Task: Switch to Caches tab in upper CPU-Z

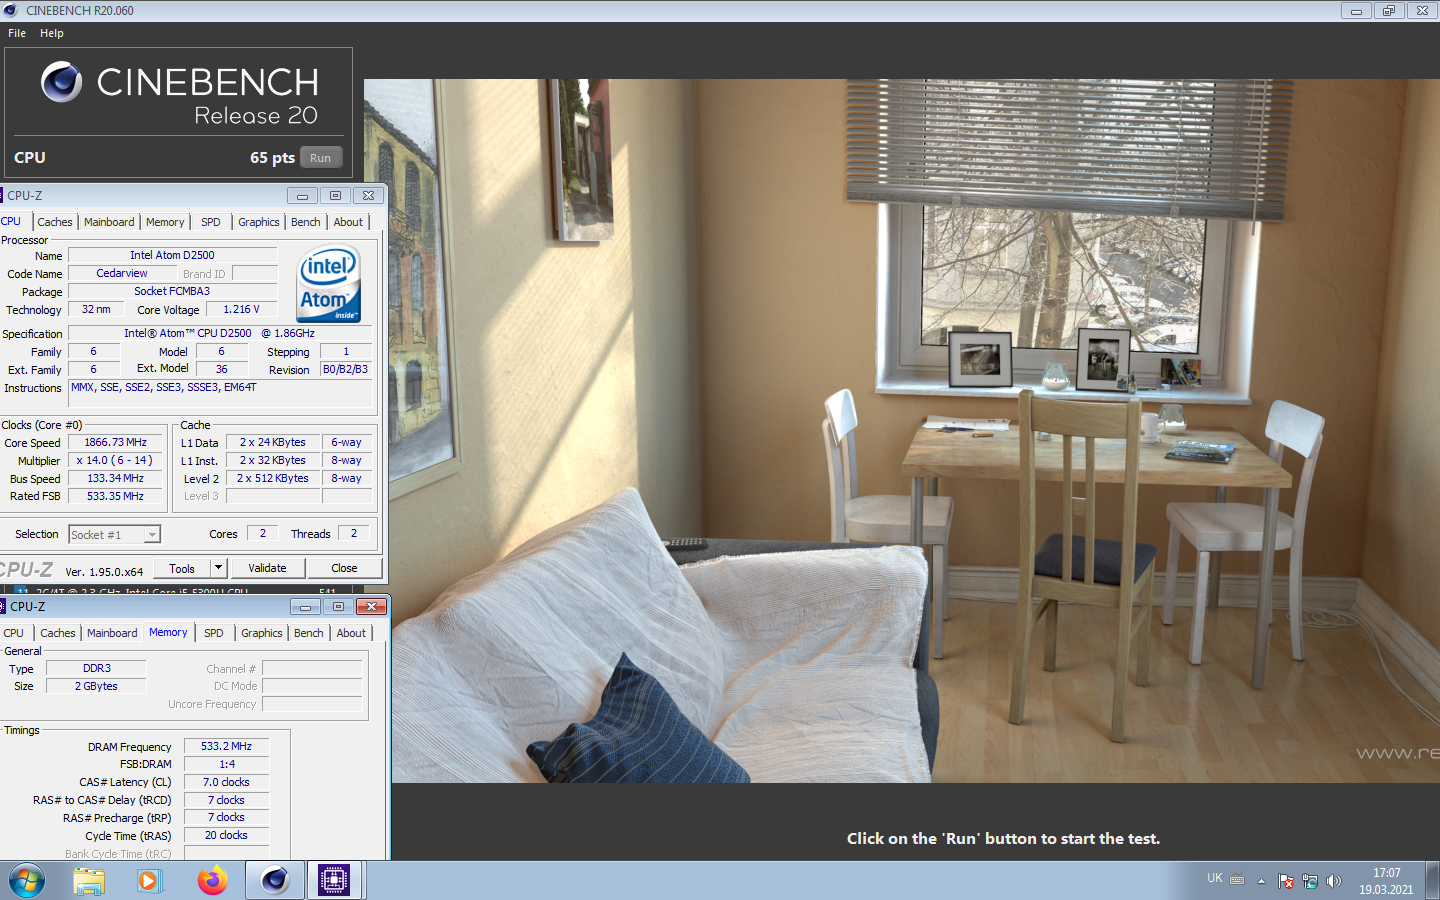Action: point(55,222)
